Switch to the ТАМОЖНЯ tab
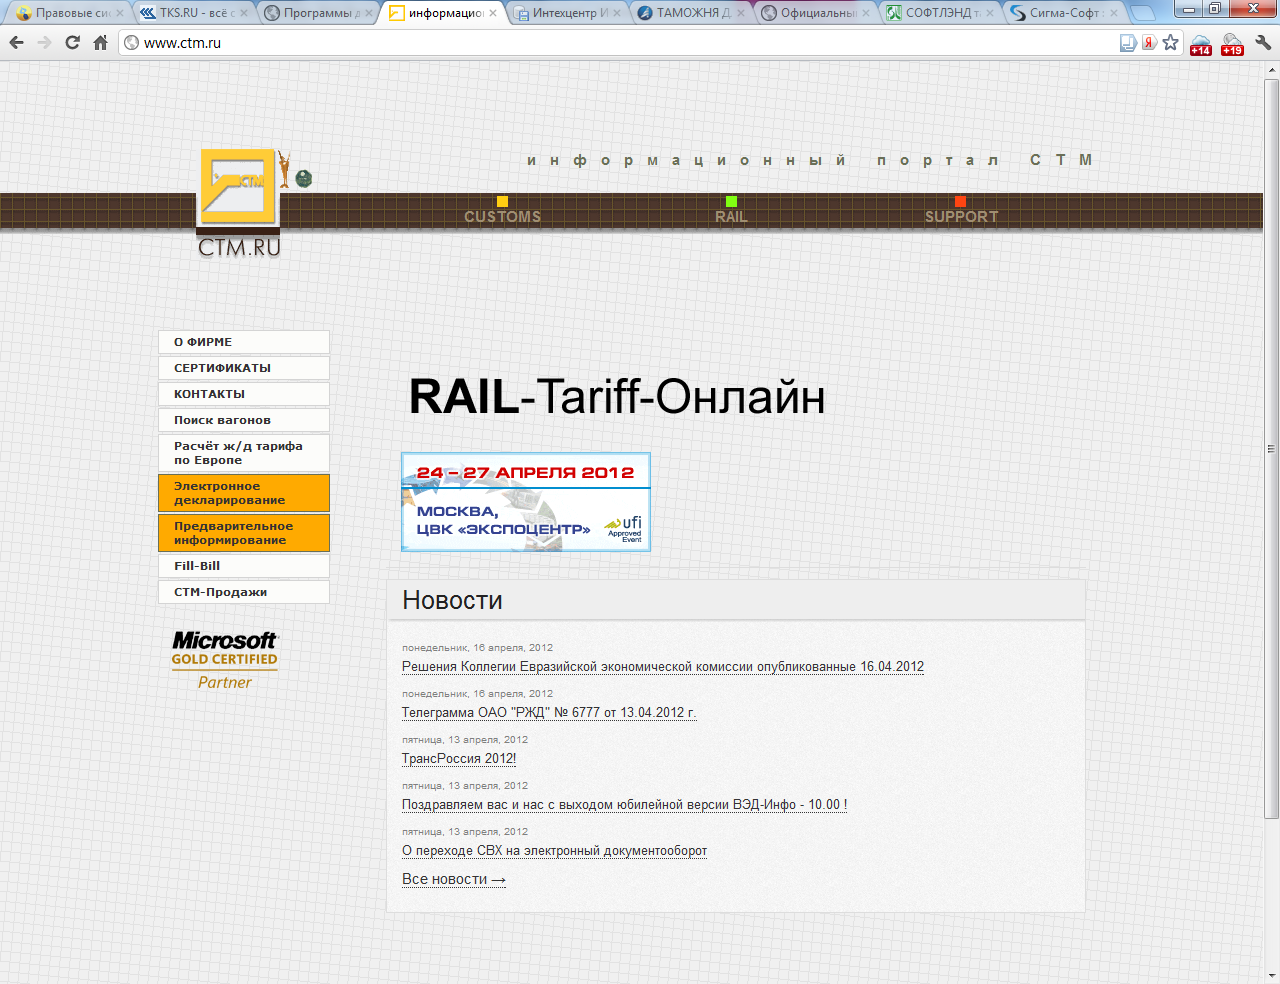 click(x=689, y=13)
